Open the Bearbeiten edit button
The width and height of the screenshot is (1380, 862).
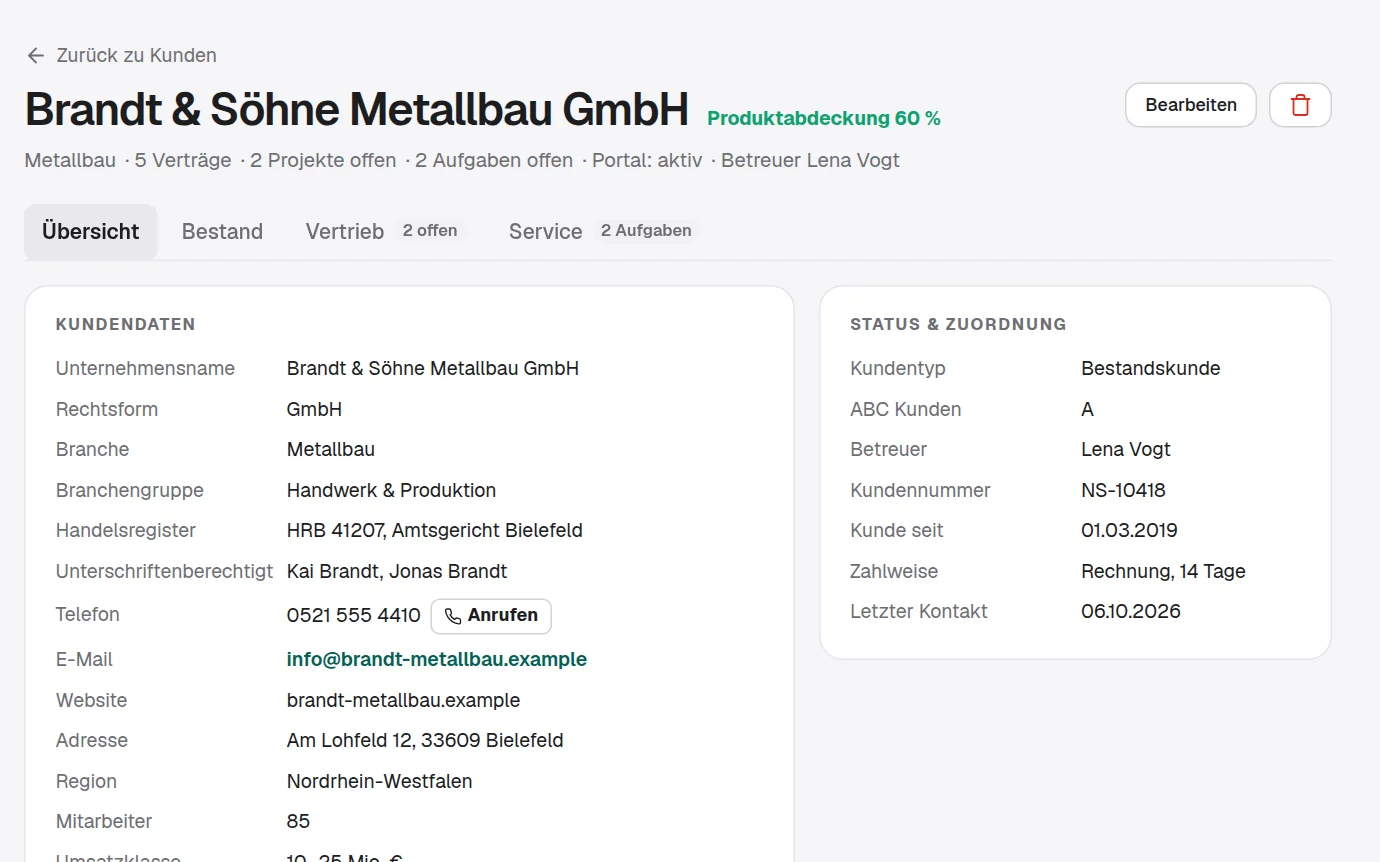[1191, 105]
